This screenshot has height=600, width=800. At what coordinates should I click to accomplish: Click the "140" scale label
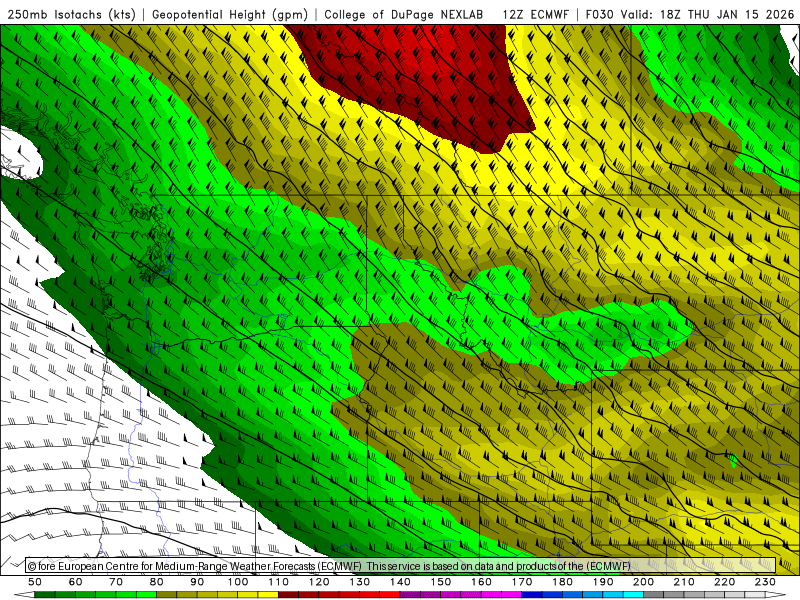click(x=400, y=582)
